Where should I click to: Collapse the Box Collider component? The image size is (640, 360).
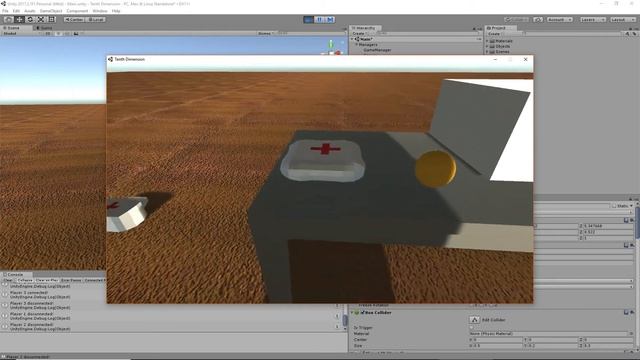pyautogui.click(x=353, y=313)
